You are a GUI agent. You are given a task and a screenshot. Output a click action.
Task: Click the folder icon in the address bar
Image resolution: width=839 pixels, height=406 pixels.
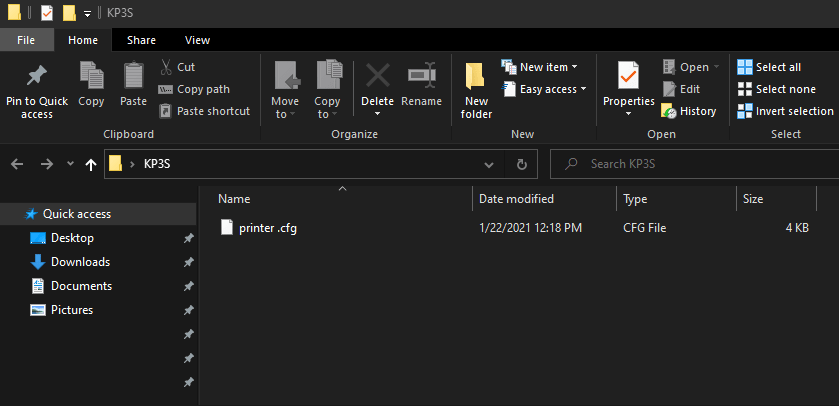(x=116, y=164)
